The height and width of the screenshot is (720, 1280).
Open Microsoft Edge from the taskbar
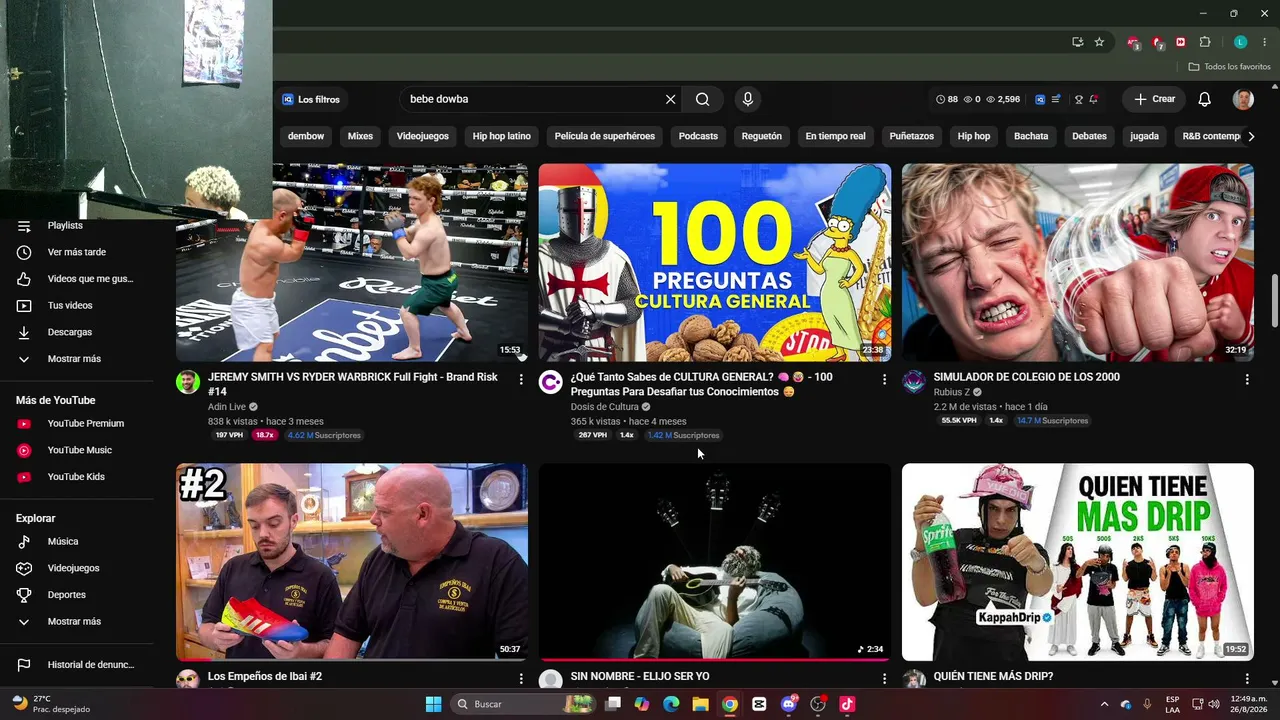671,704
